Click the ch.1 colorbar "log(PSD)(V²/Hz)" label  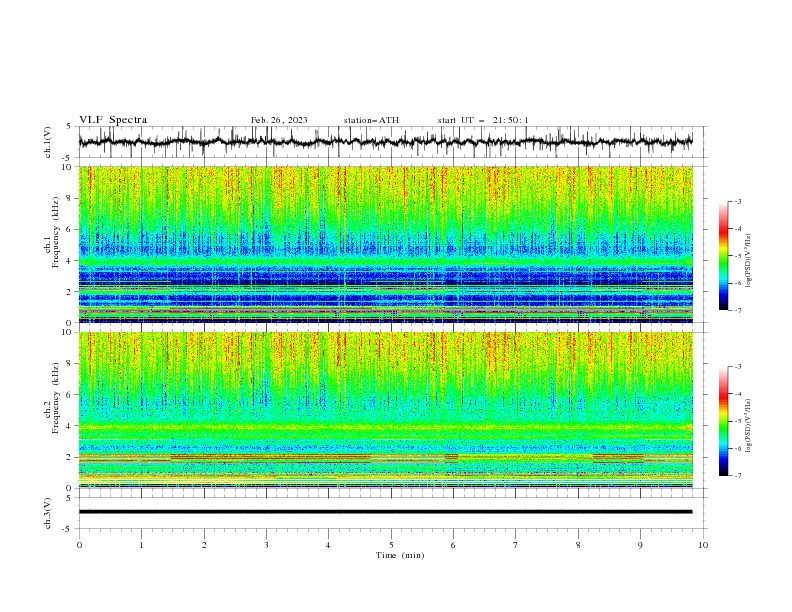[748, 261]
